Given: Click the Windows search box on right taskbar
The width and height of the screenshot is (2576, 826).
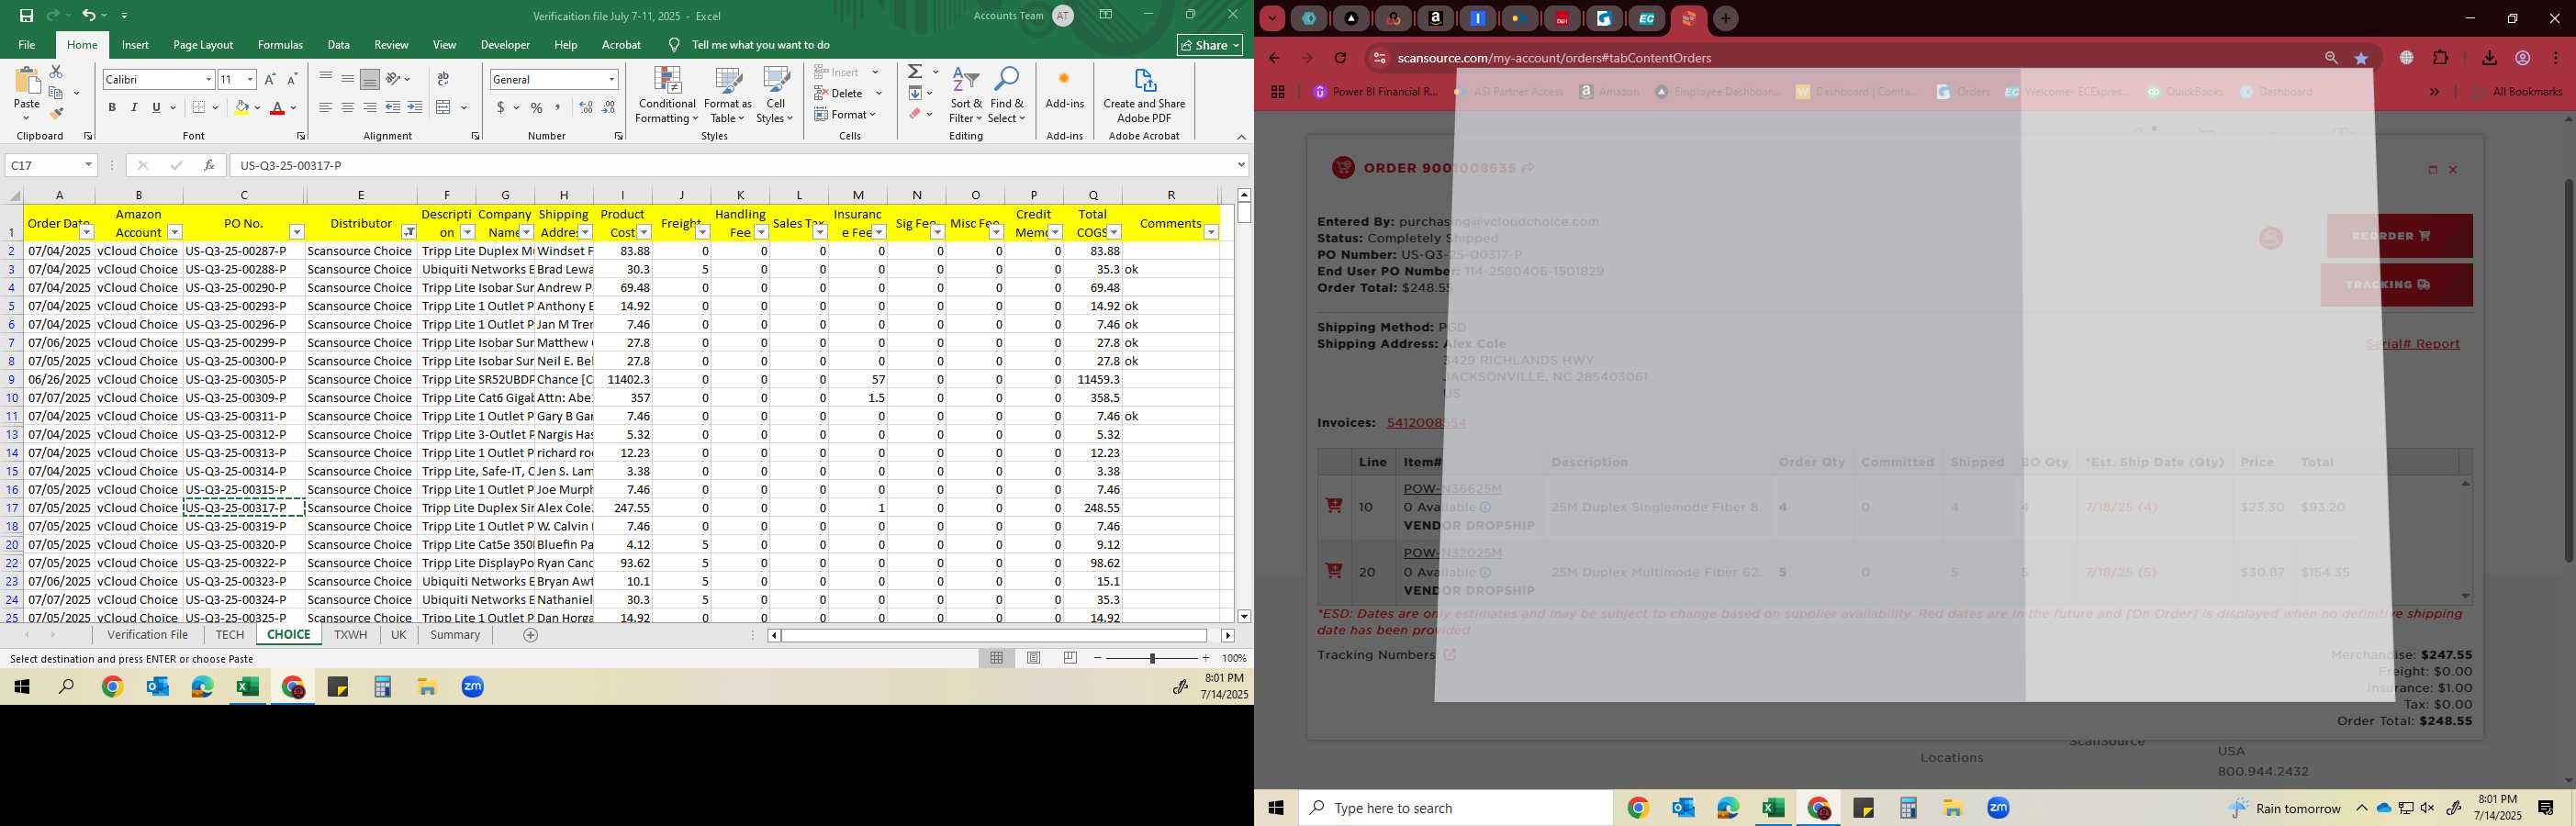Looking at the screenshot, I should tap(1455, 808).
